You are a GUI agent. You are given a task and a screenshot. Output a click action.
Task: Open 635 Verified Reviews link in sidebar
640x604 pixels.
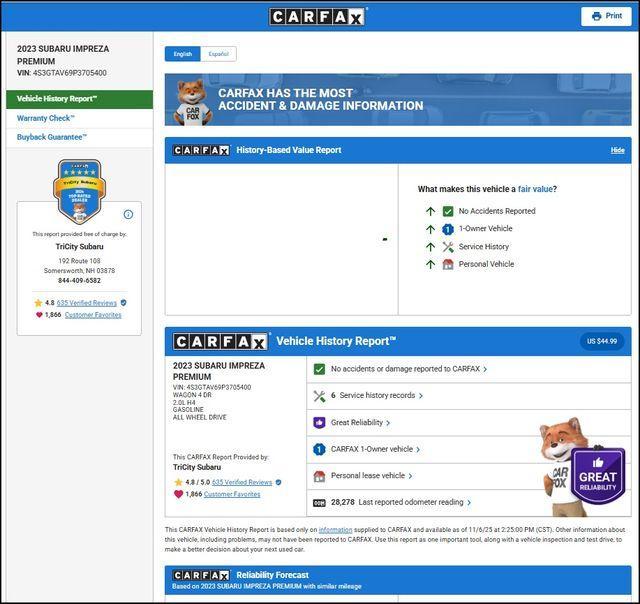pyautogui.click(x=87, y=302)
